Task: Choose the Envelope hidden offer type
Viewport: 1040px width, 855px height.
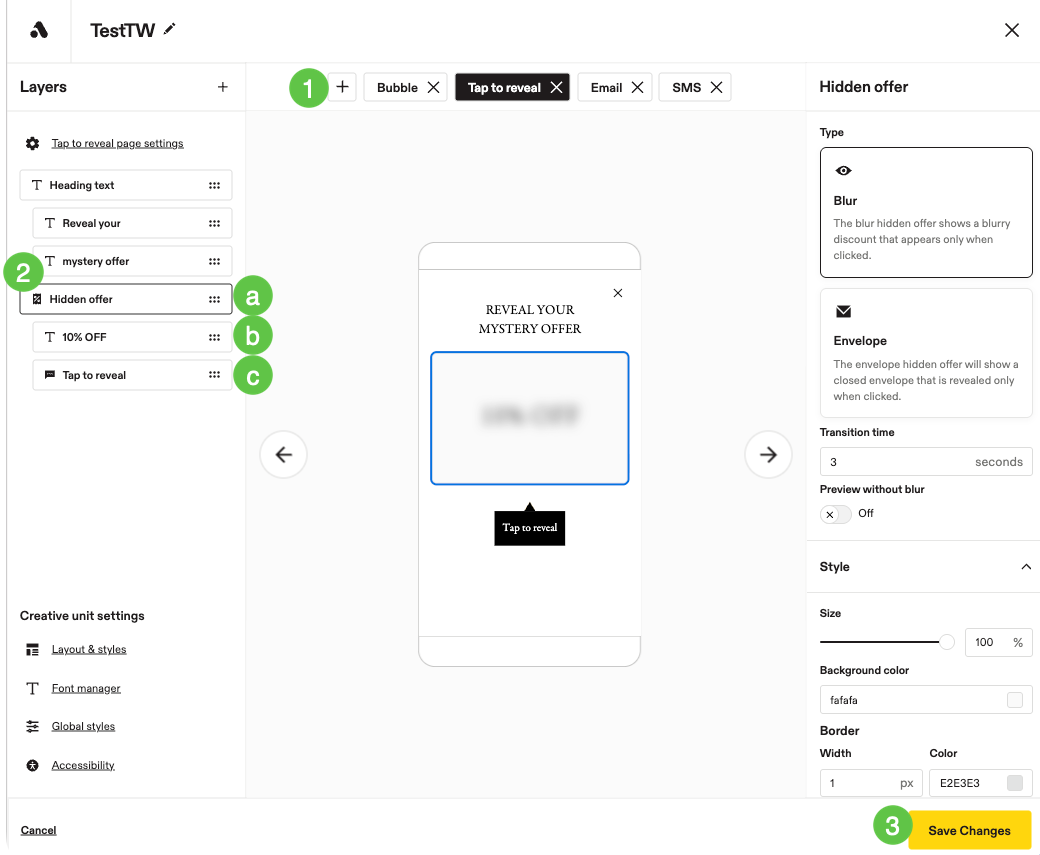Action: [x=926, y=353]
